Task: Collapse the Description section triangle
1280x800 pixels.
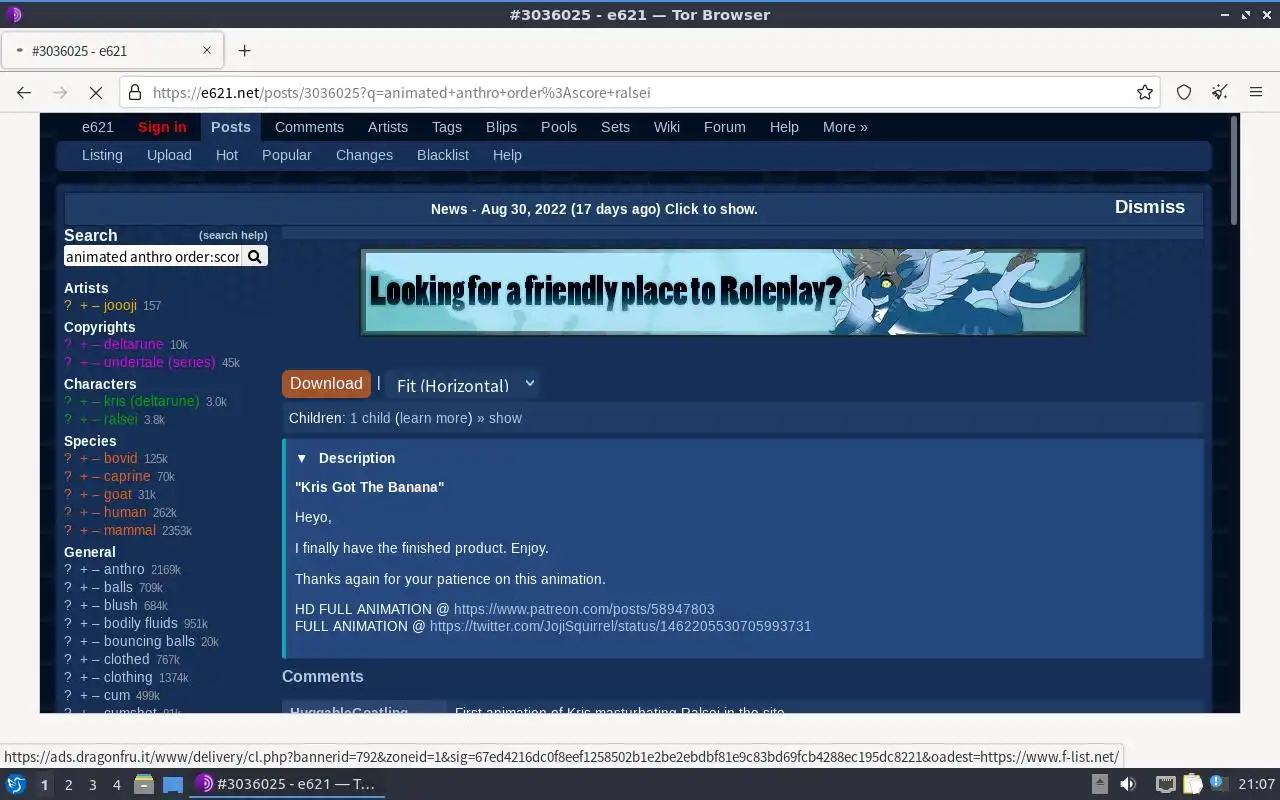Action: pos(302,458)
